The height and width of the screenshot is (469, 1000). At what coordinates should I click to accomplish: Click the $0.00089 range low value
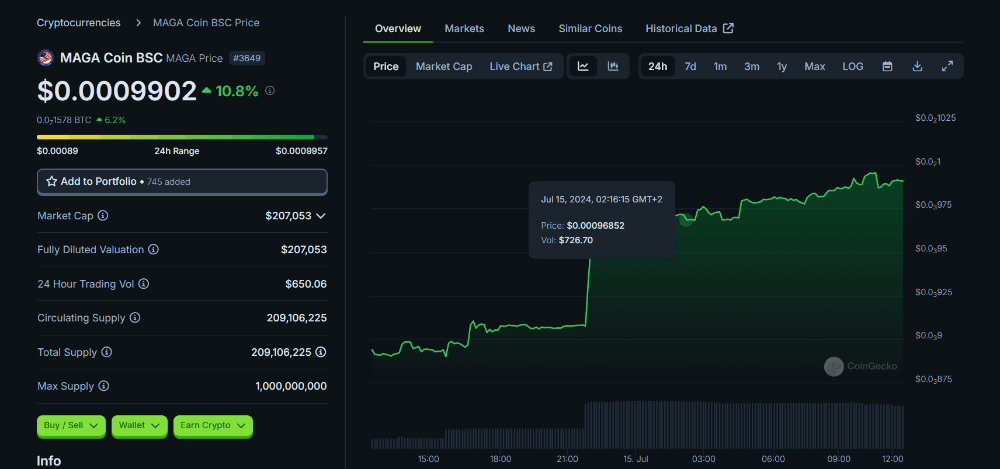pos(57,151)
